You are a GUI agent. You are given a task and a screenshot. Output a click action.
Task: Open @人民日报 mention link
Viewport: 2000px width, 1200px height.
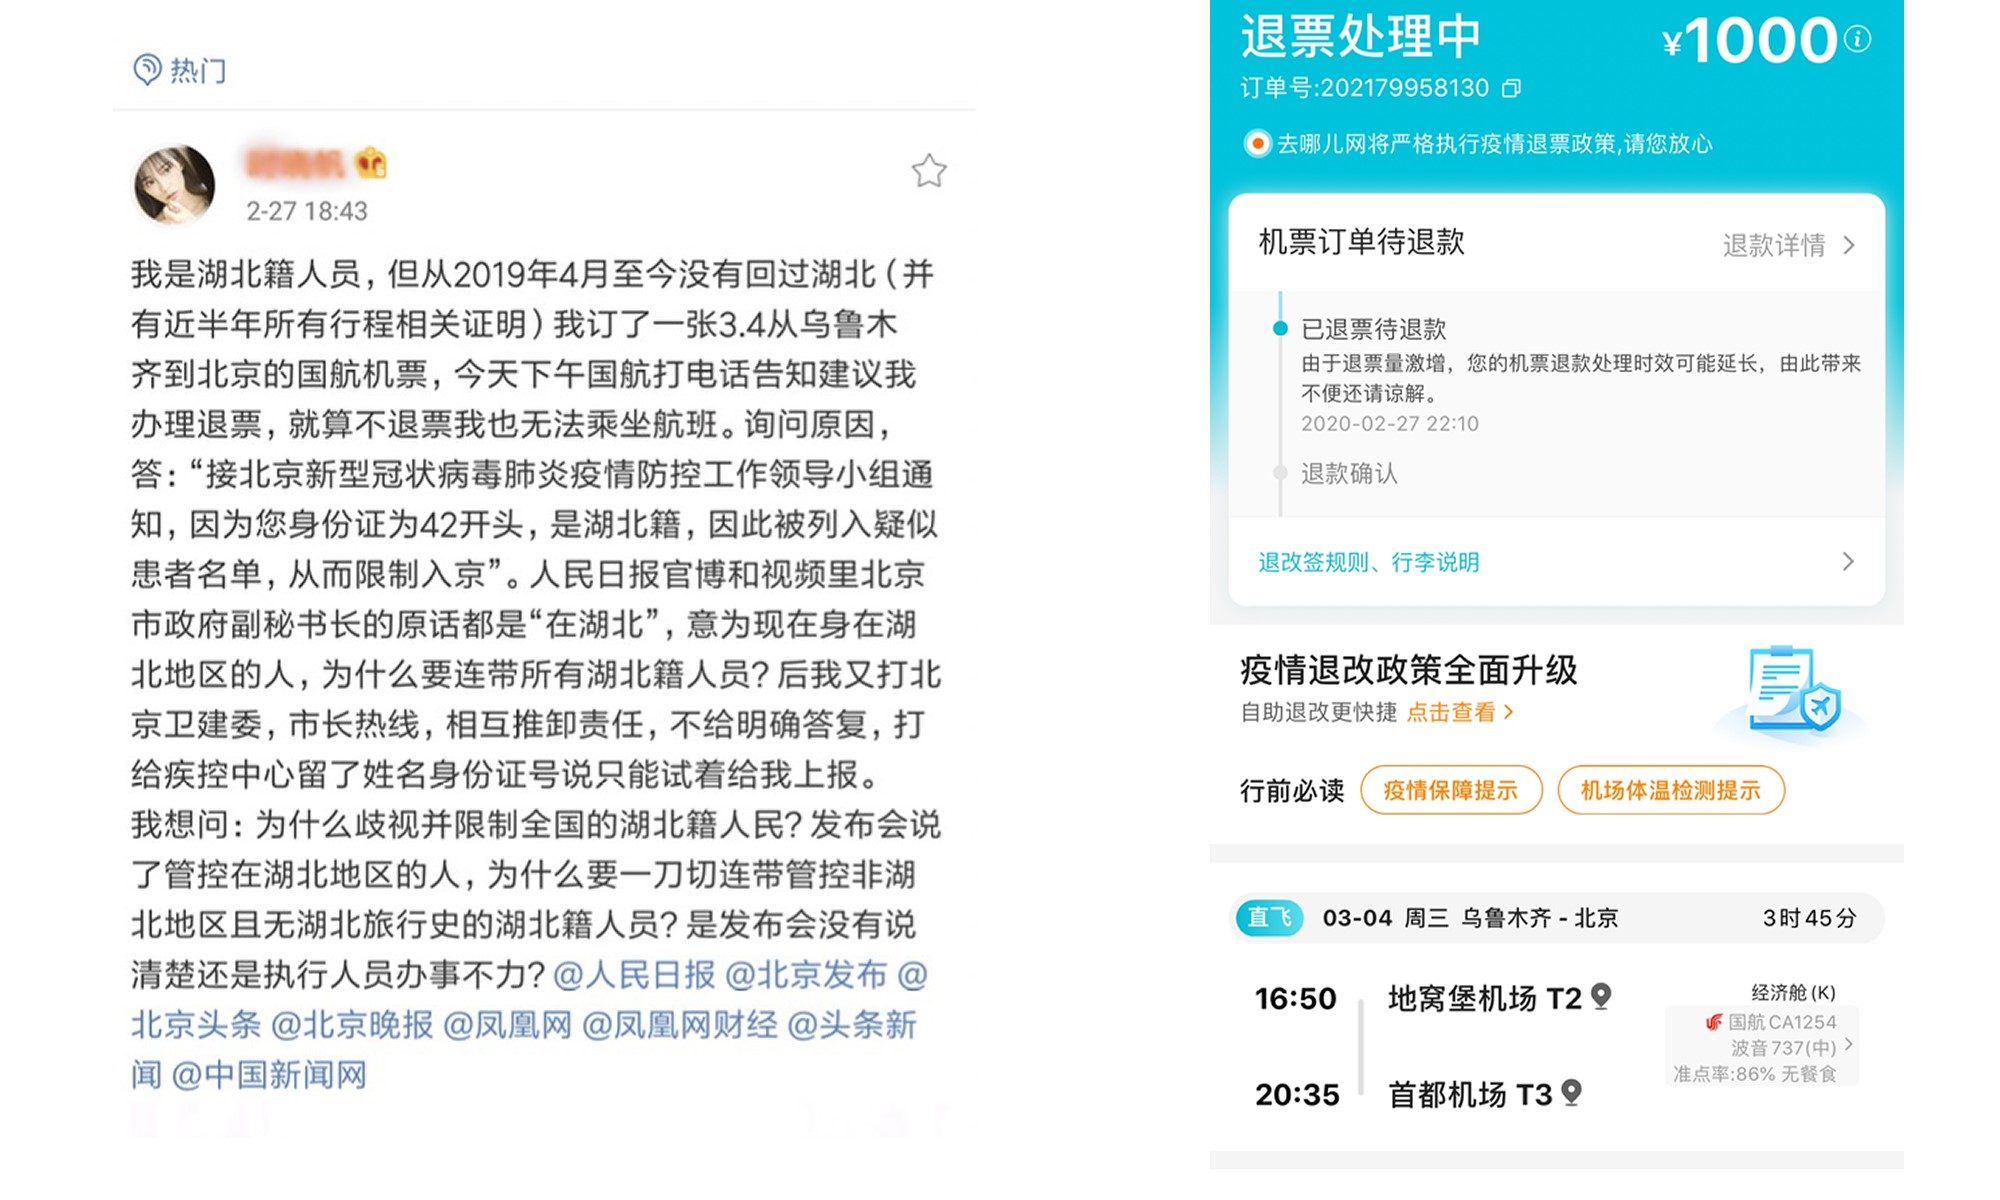tap(634, 974)
